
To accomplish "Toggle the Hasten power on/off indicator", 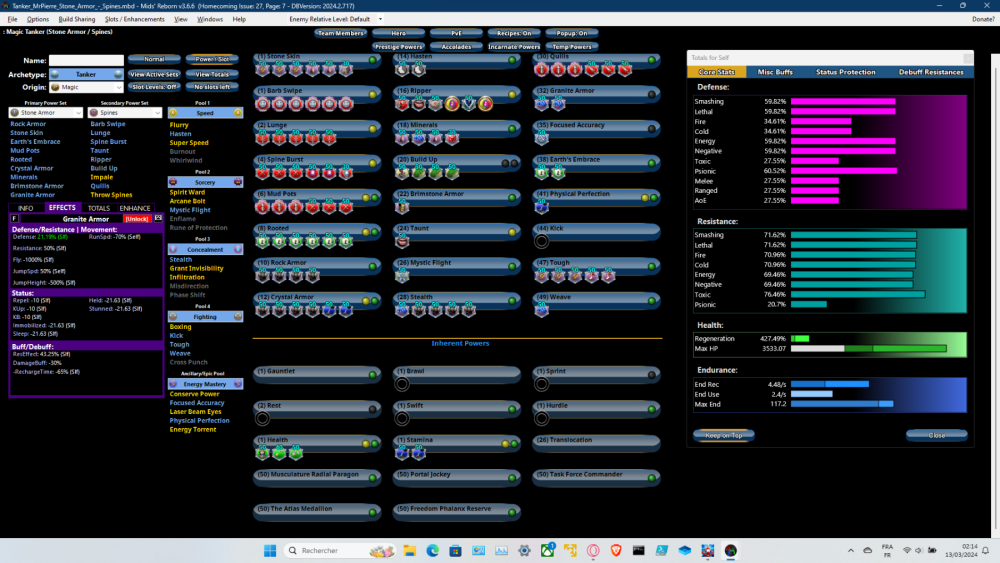I will pos(512,59).
